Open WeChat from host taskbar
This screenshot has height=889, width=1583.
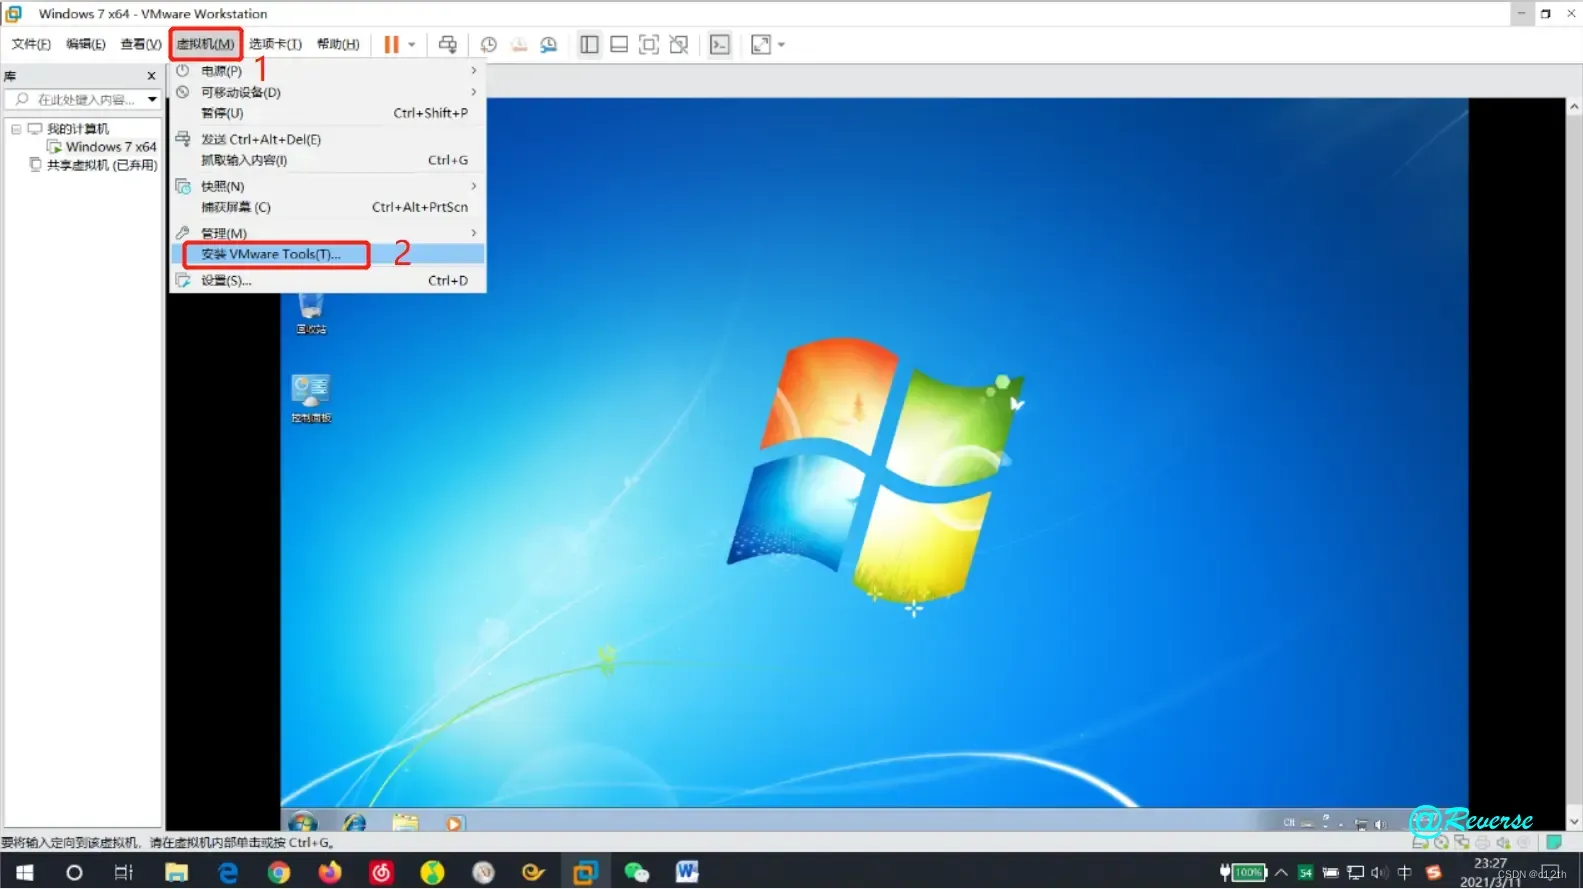pyautogui.click(x=636, y=873)
